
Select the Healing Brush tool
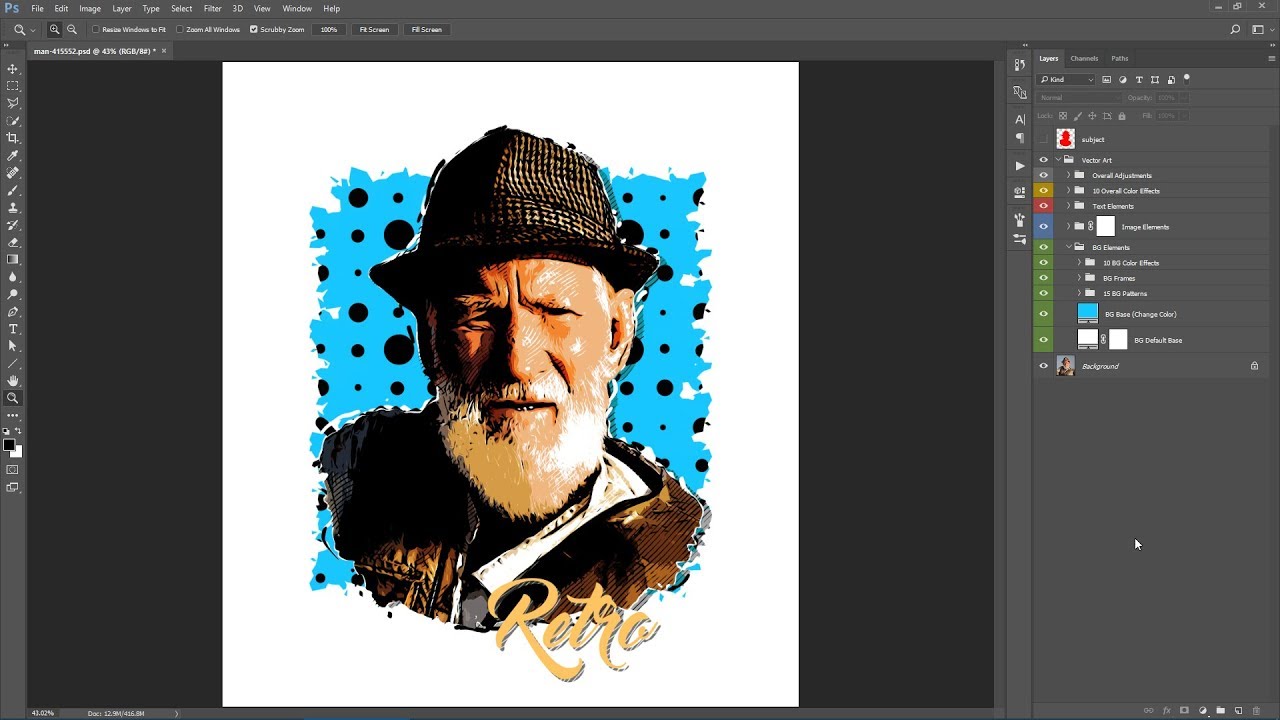pos(13,172)
